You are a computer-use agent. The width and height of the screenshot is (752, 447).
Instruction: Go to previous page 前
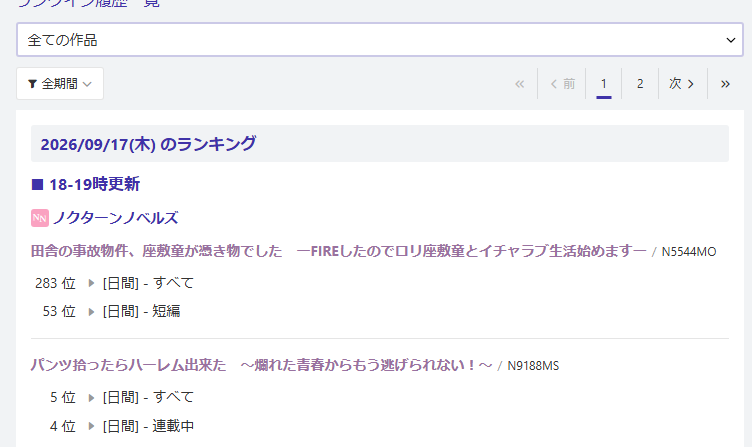(562, 84)
